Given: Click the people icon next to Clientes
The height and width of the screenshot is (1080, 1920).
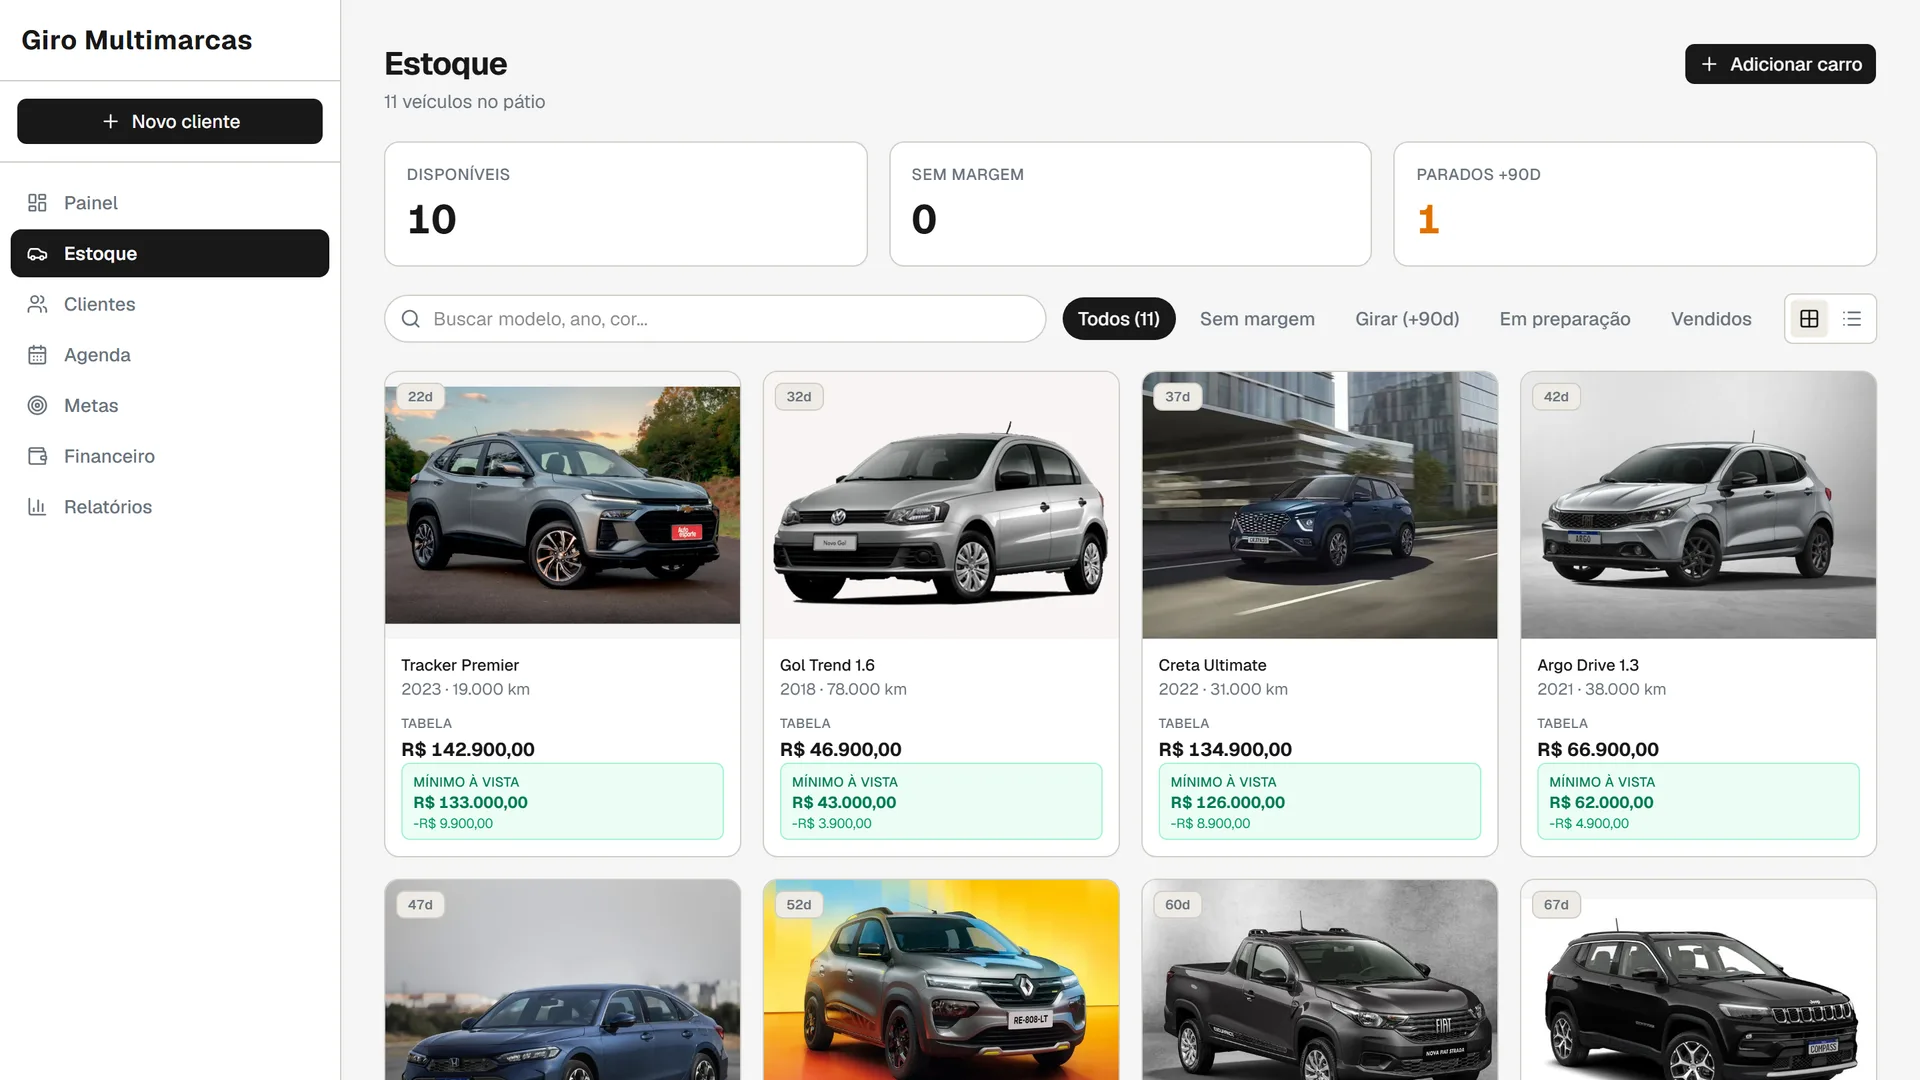Looking at the screenshot, I should coord(37,304).
